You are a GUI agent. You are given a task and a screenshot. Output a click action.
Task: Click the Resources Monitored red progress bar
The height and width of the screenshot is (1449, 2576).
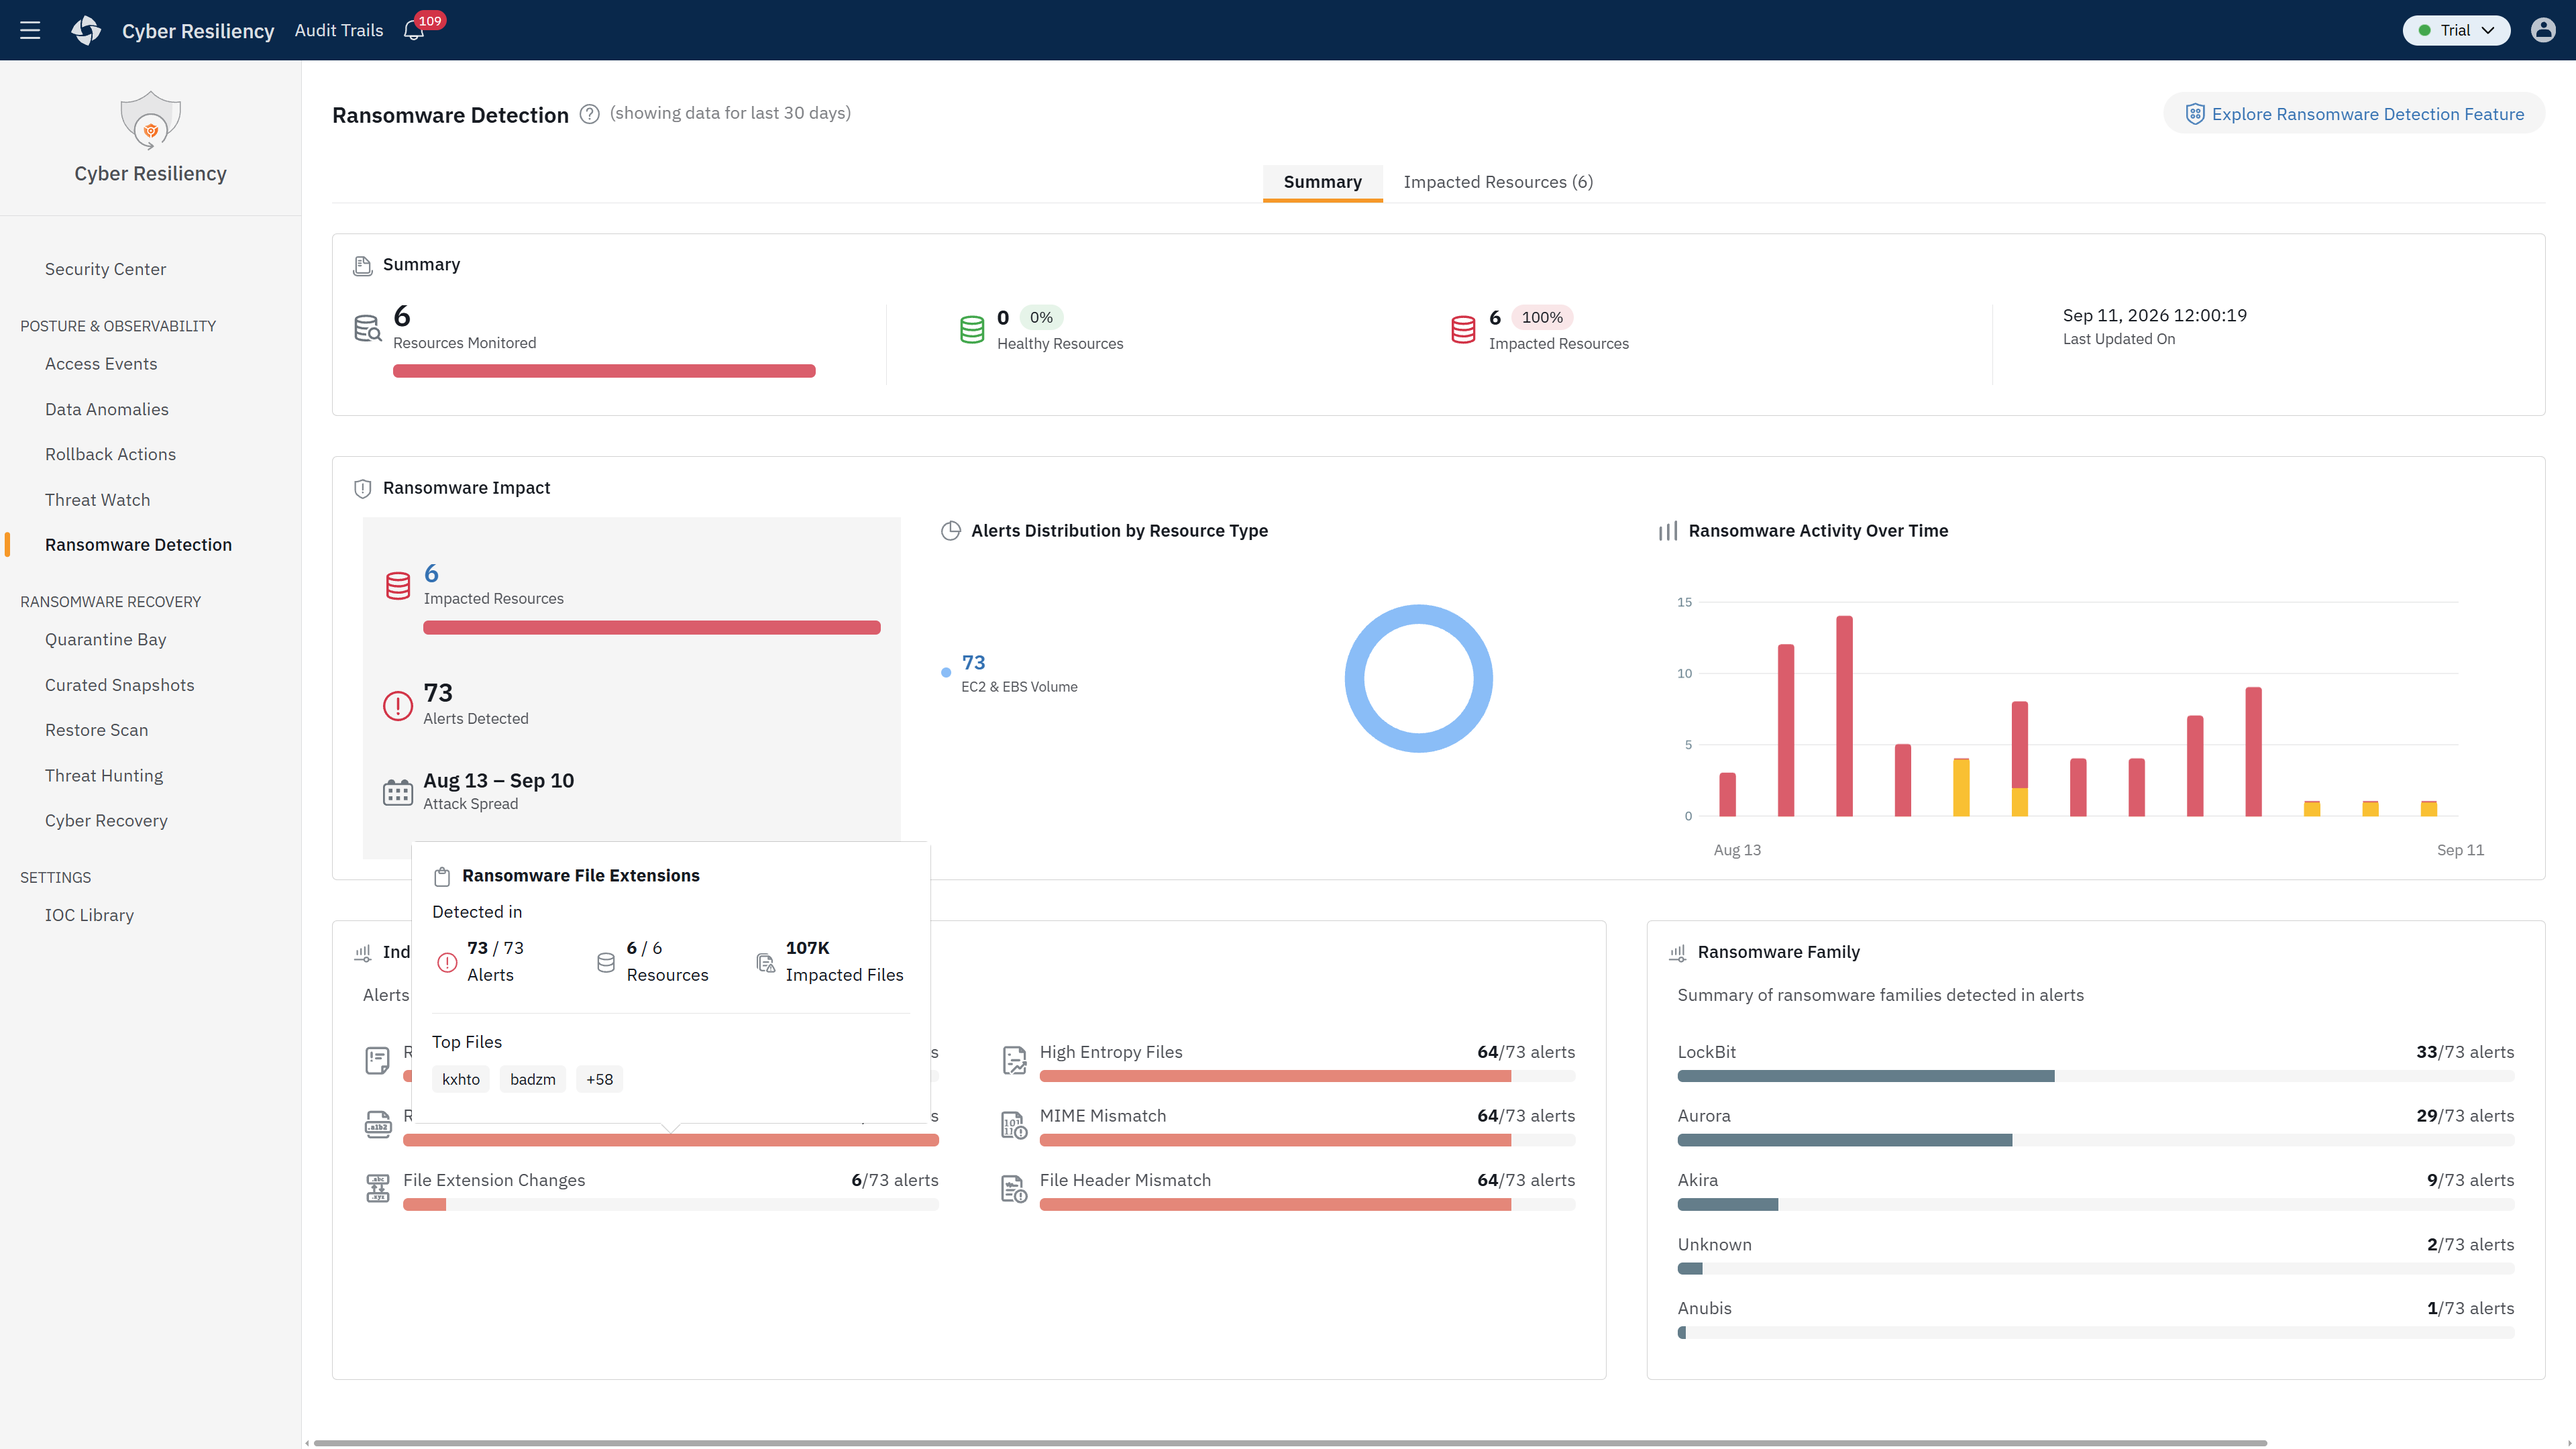pos(604,371)
